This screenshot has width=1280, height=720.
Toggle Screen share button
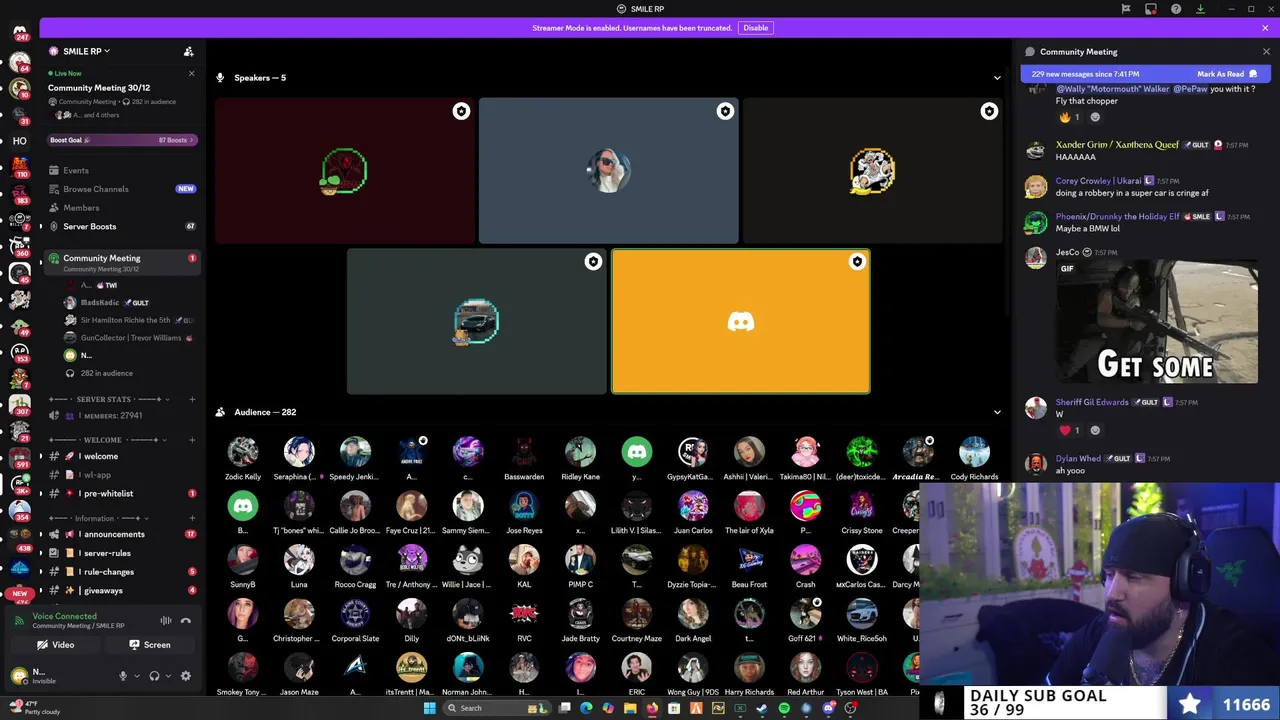[150, 645]
